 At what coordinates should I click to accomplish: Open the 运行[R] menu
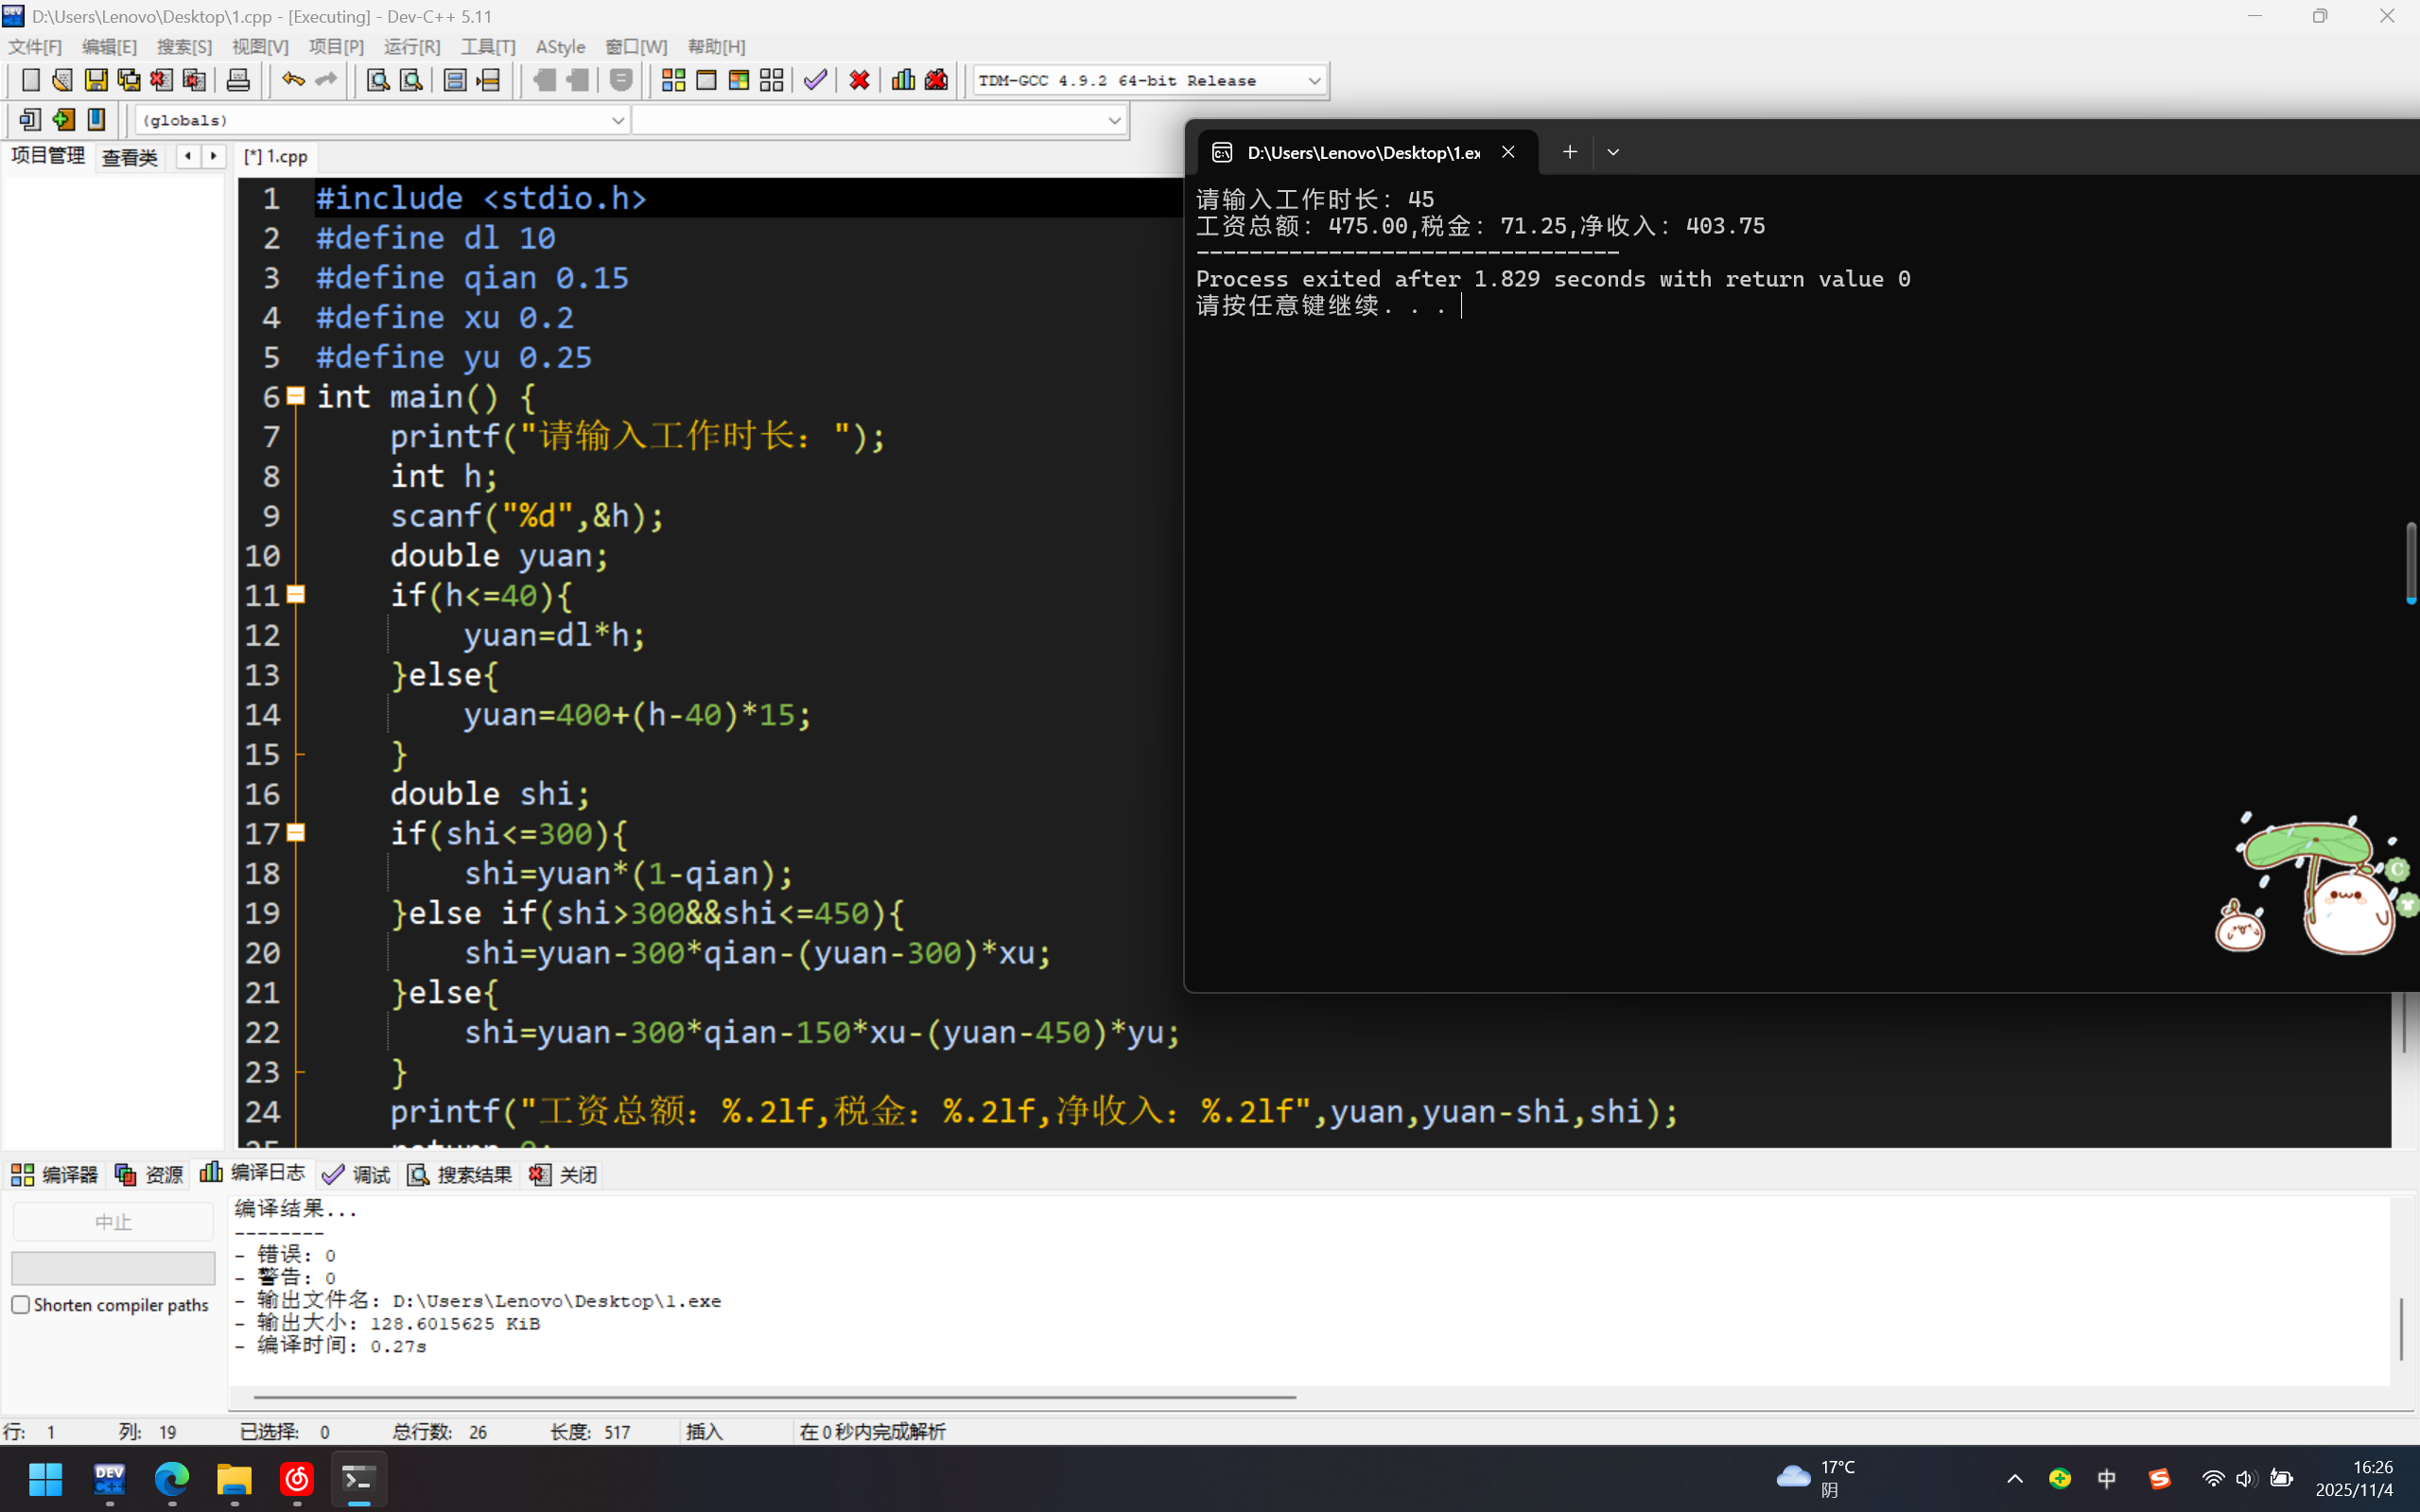(411, 47)
